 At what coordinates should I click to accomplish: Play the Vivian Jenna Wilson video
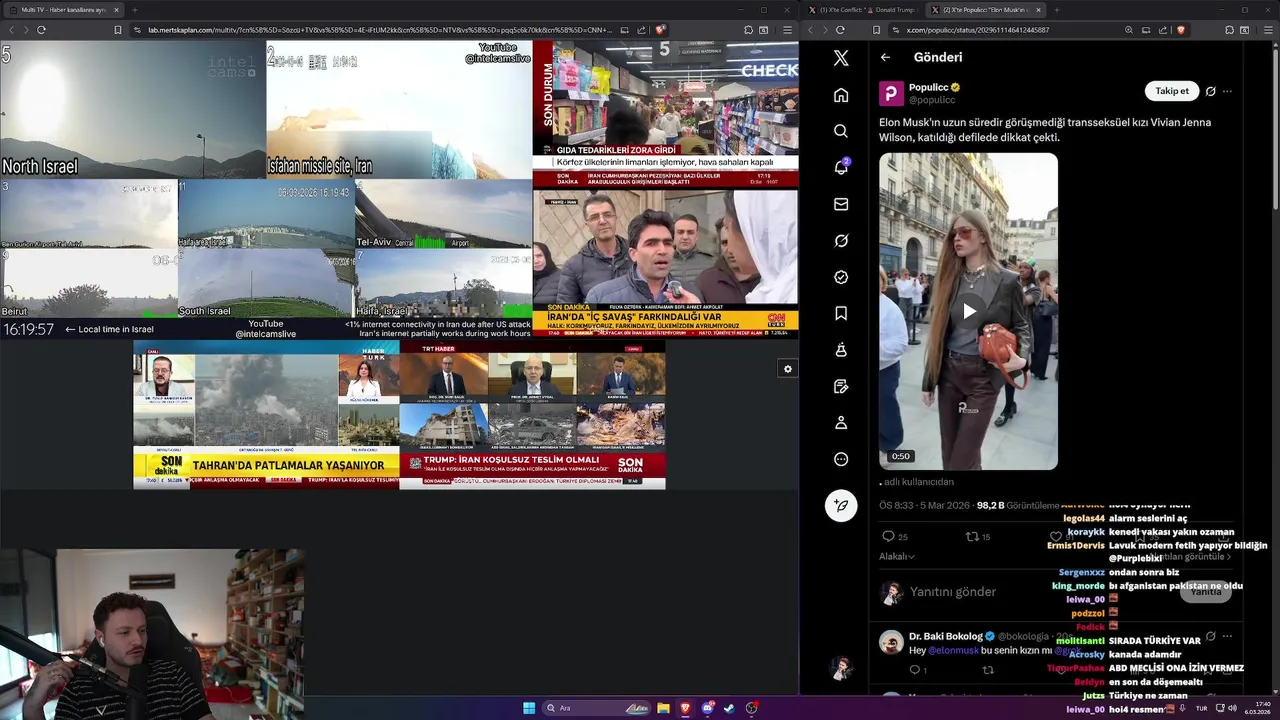968,311
